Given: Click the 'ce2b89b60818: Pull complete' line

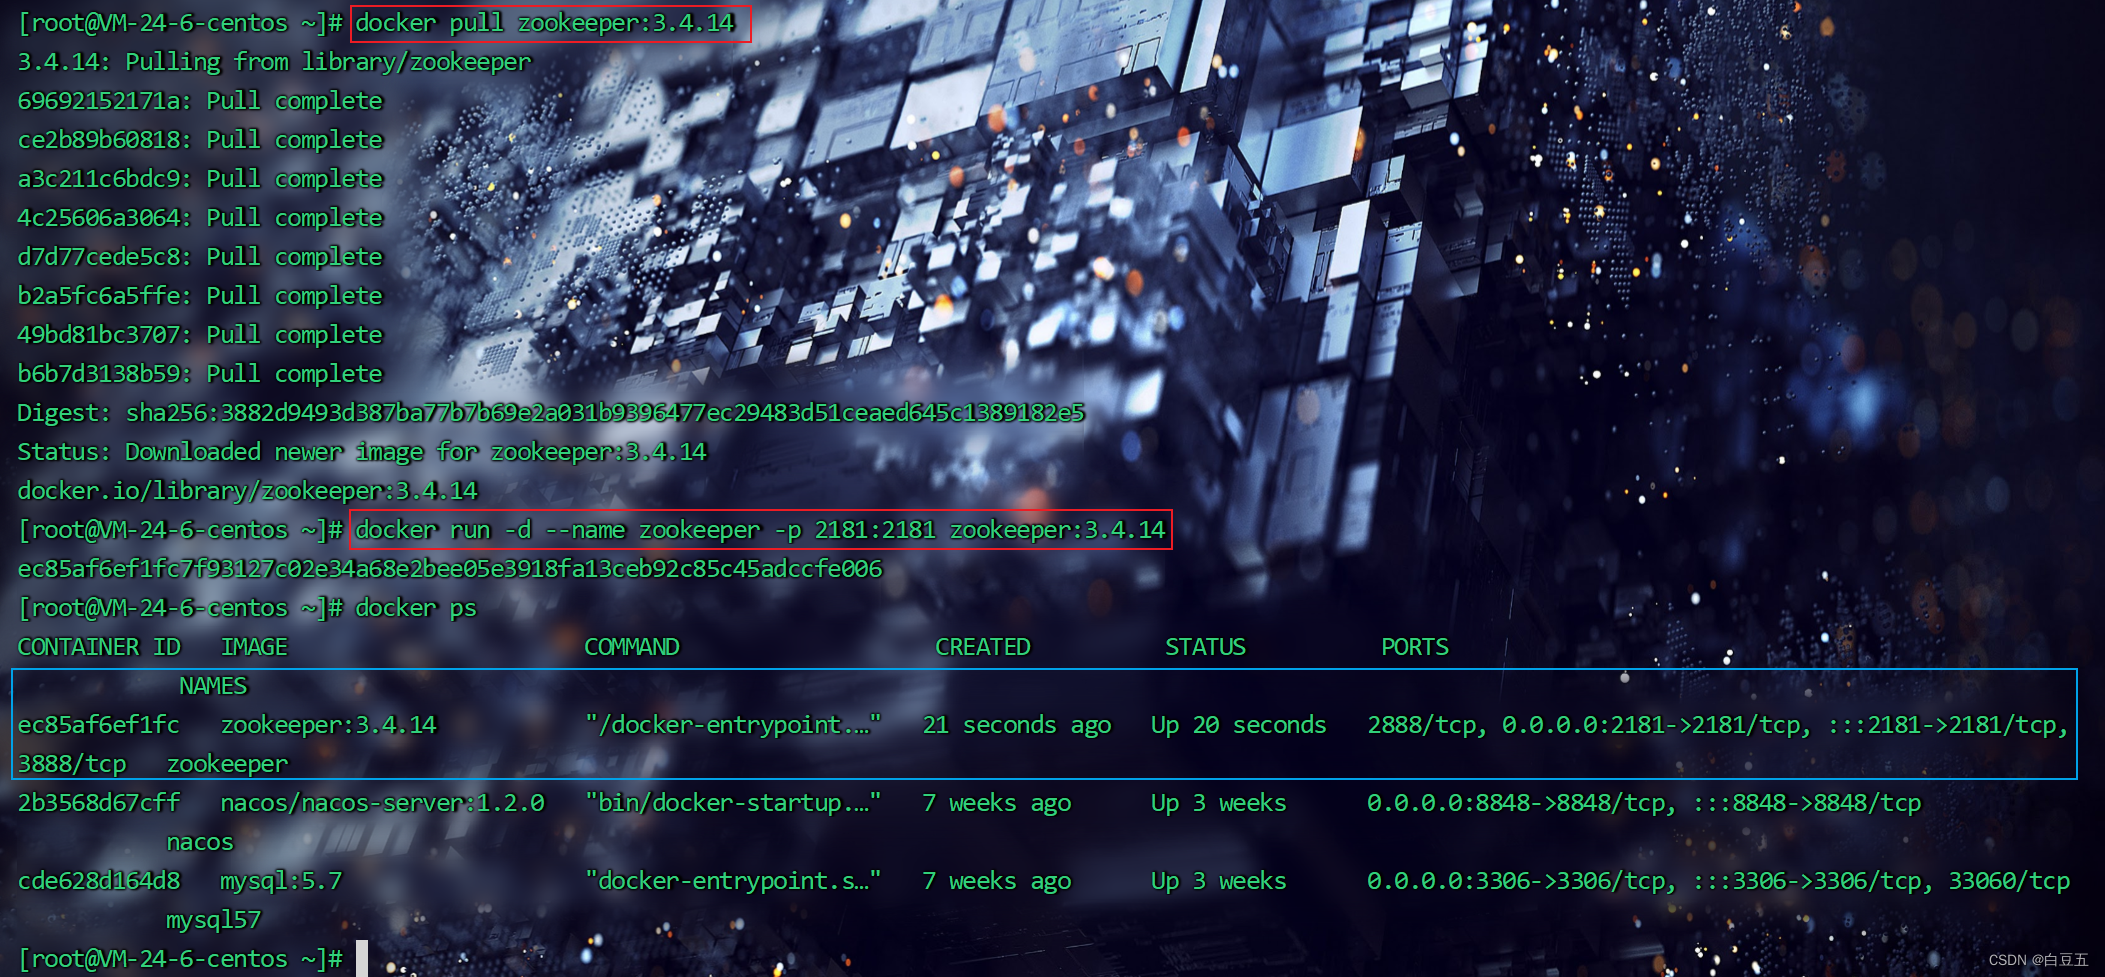Looking at the screenshot, I should [200, 140].
